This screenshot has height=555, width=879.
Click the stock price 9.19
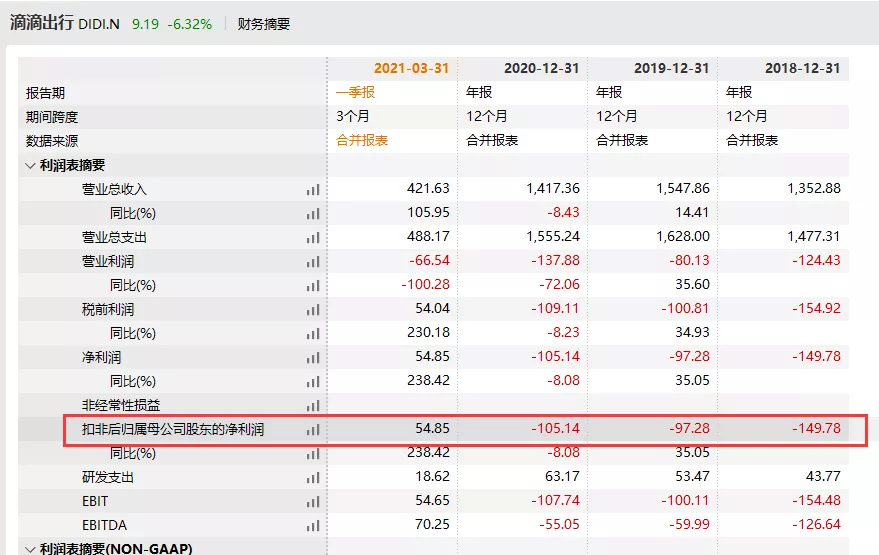pyautogui.click(x=145, y=24)
